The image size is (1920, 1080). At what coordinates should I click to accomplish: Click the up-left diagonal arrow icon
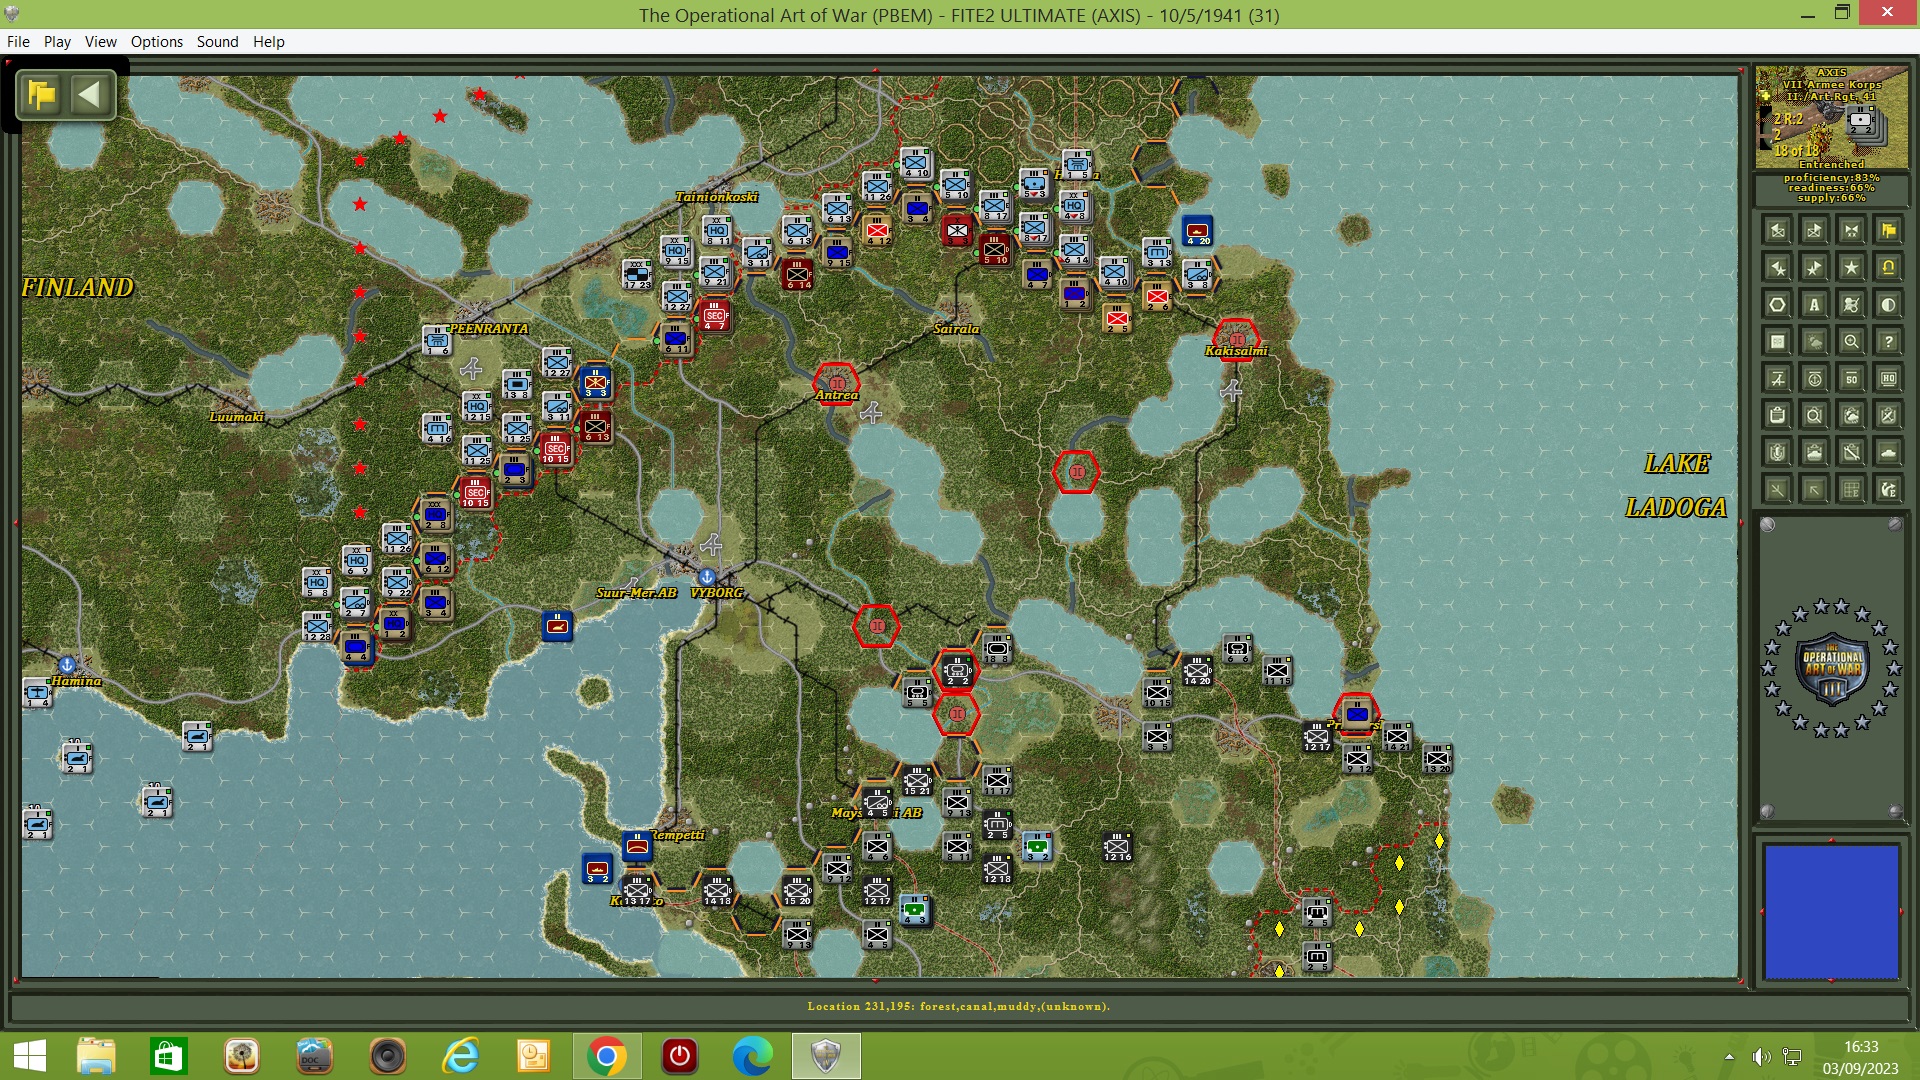[x=1814, y=490]
